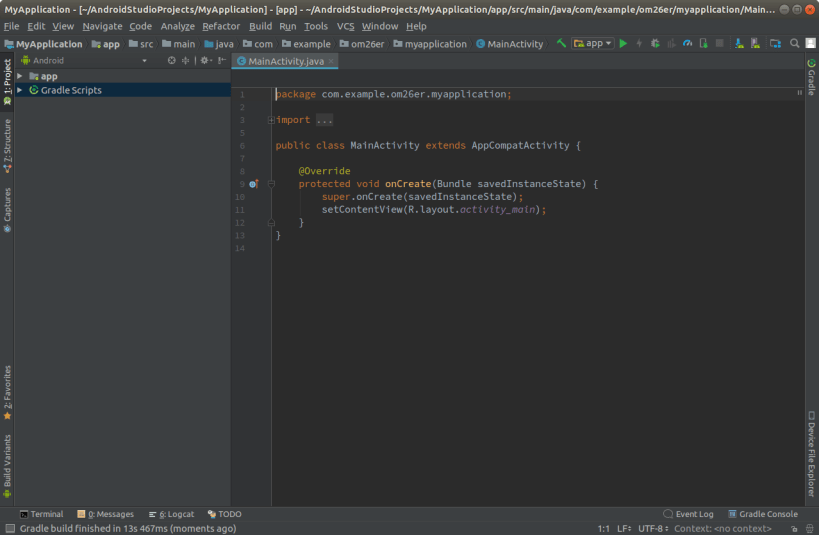Toggle the 6: Logcat tool window
The height and width of the screenshot is (535, 819).
click(x=171, y=514)
